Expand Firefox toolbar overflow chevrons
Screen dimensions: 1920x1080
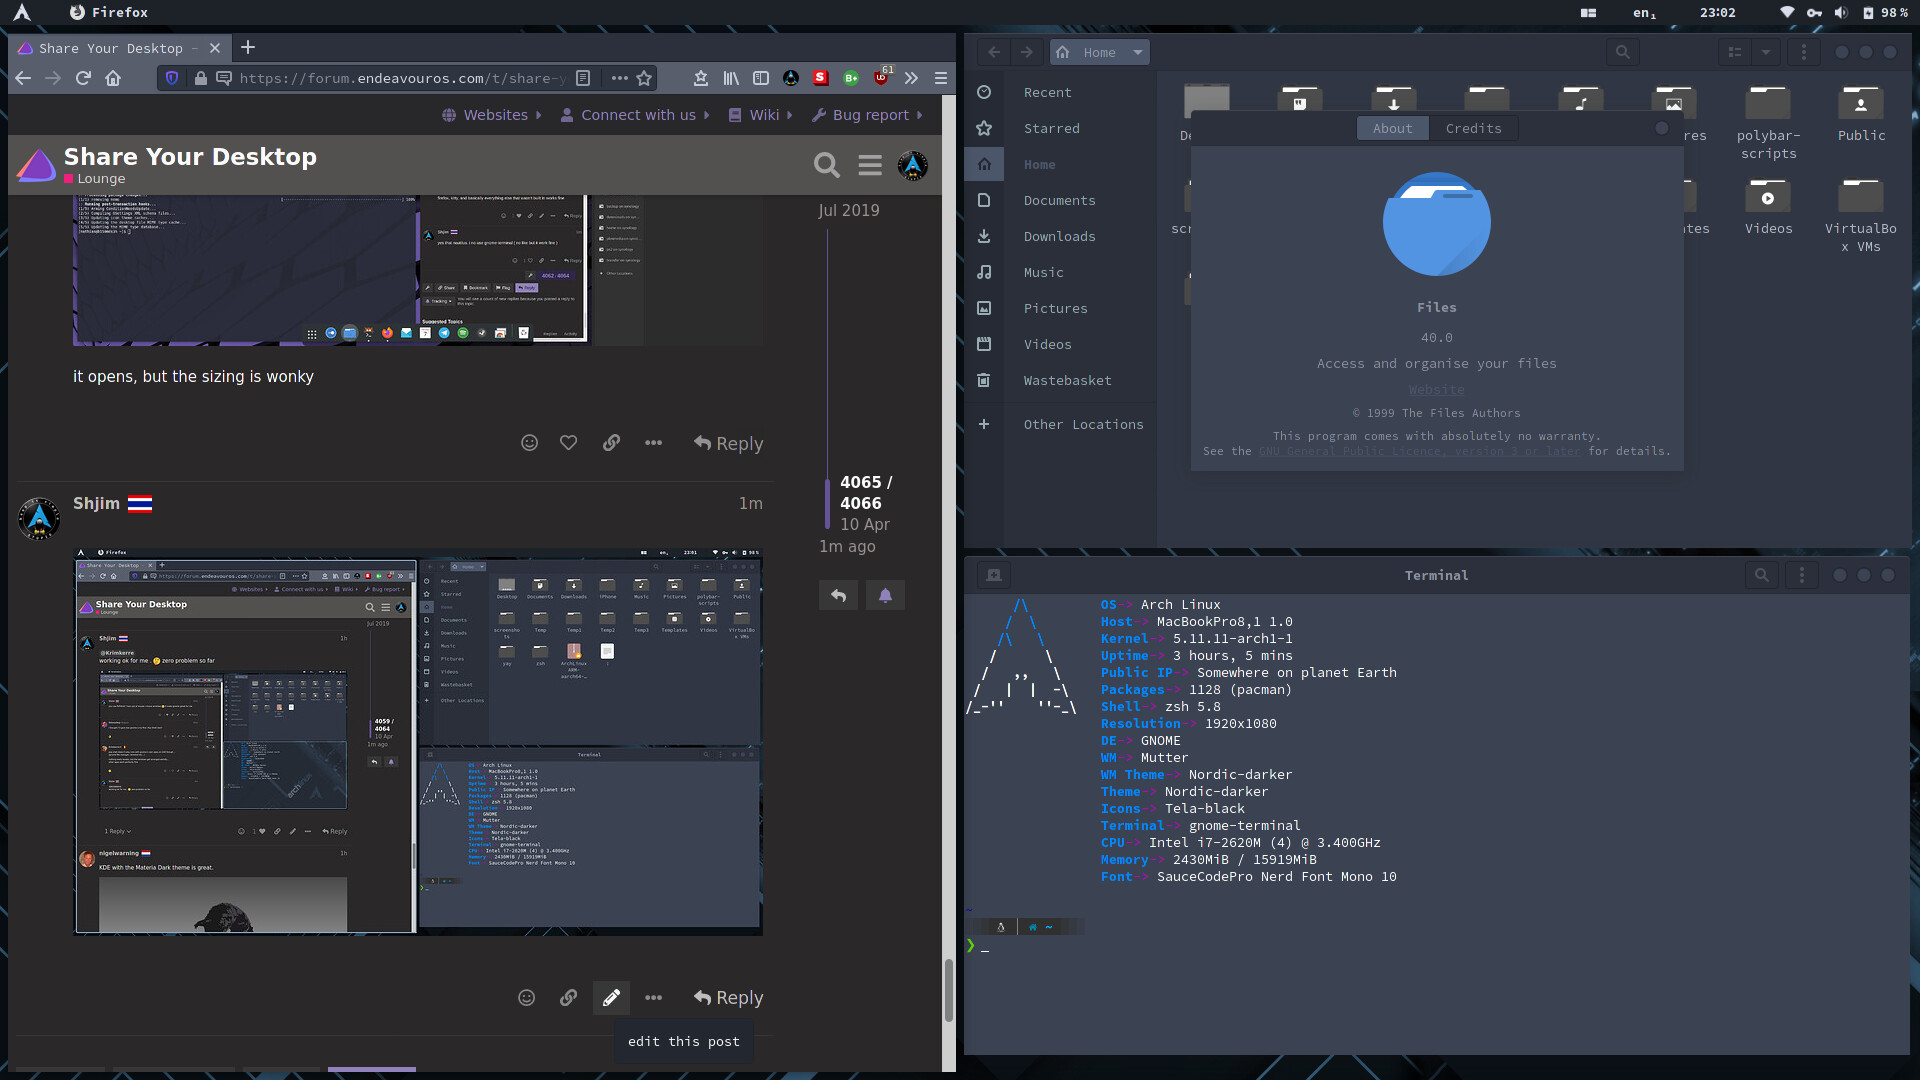pyautogui.click(x=911, y=78)
